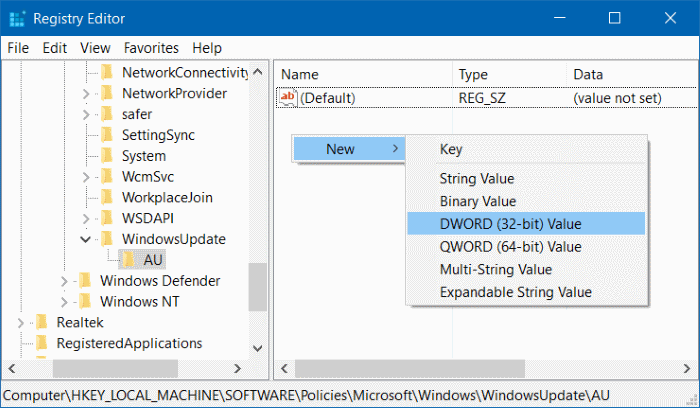
Task: Open the File menu
Action: tap(18, 48)
